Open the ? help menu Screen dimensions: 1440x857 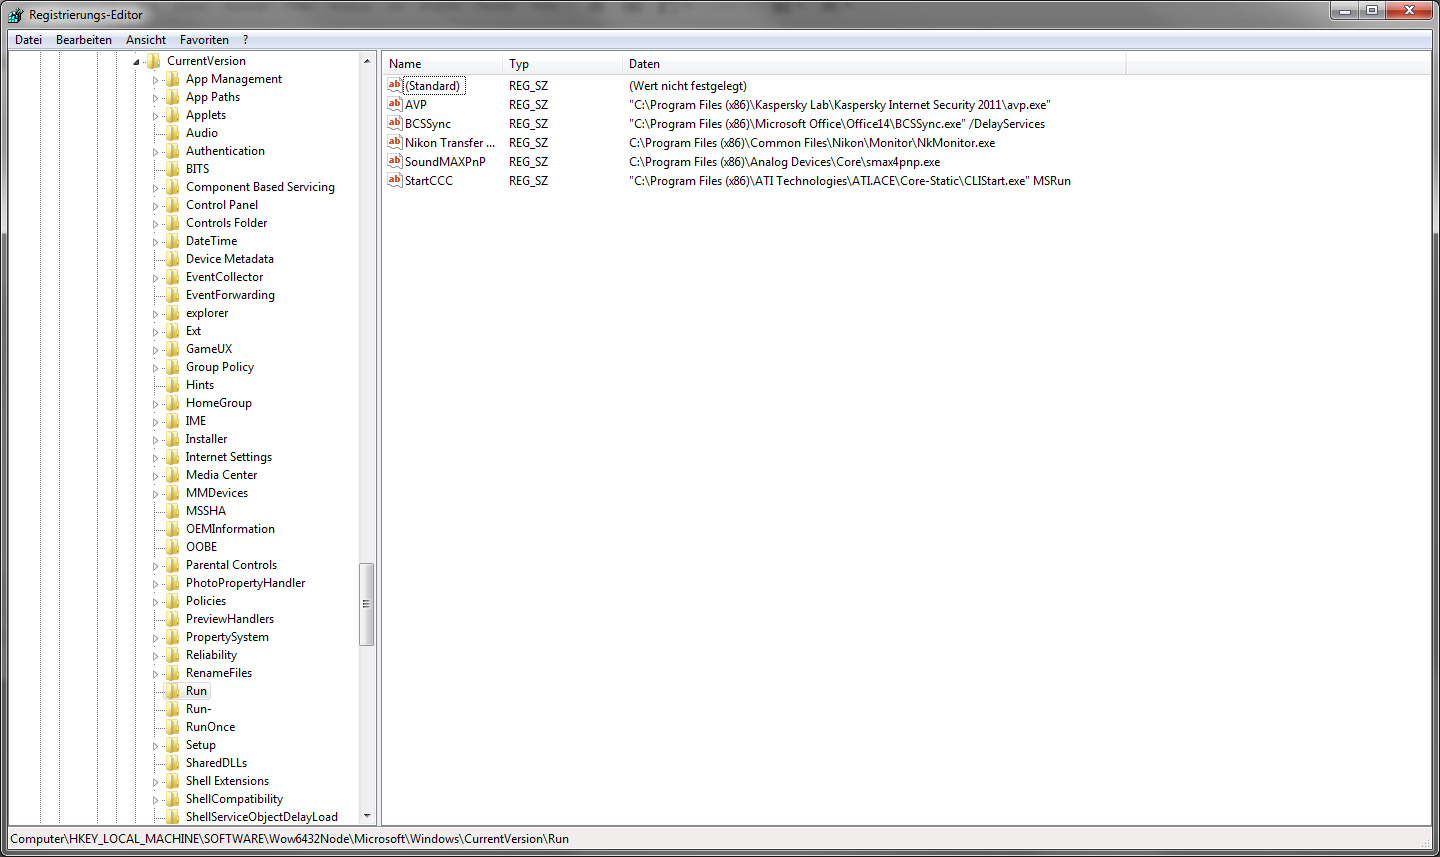(x=245, y=40)
